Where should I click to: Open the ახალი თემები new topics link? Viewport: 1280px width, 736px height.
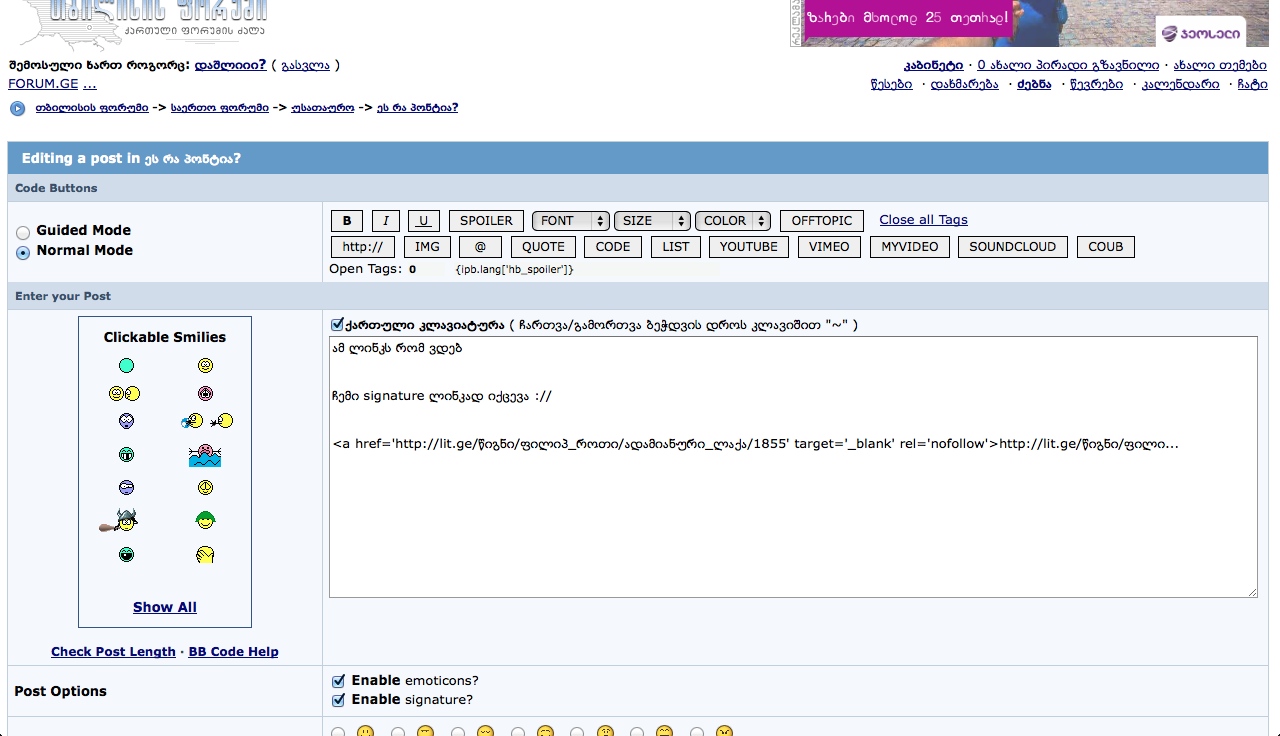(1221, 65)
